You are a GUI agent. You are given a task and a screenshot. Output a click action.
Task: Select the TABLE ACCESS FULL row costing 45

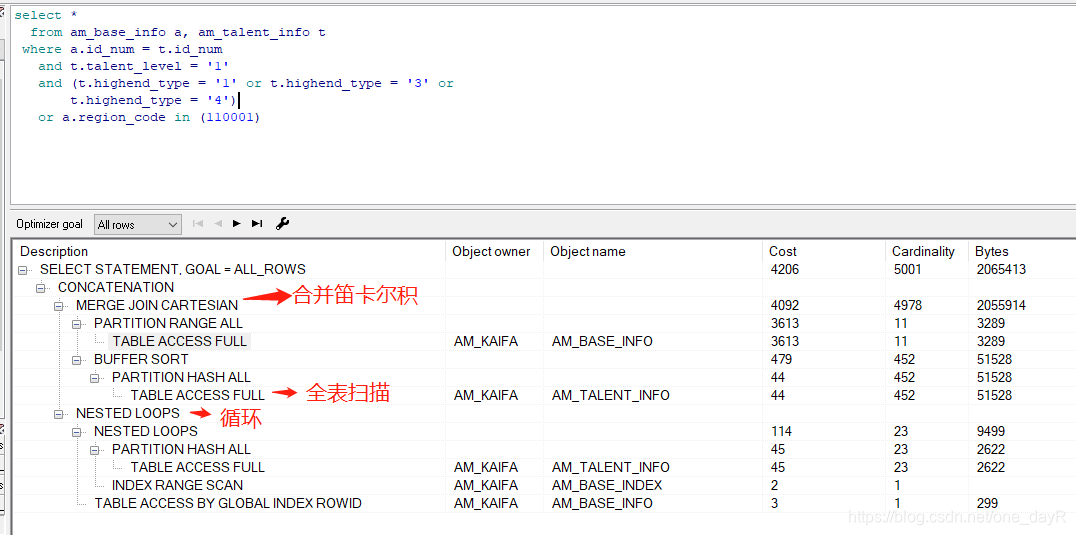(198, 467)
